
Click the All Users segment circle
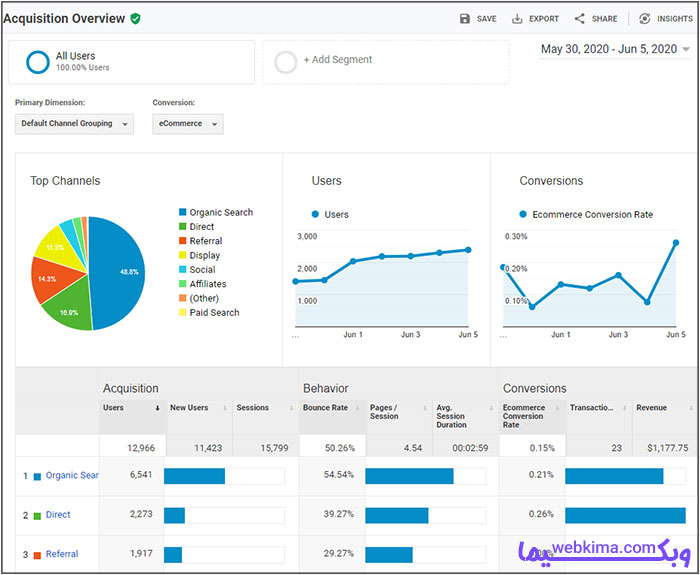tap(38, 62)
